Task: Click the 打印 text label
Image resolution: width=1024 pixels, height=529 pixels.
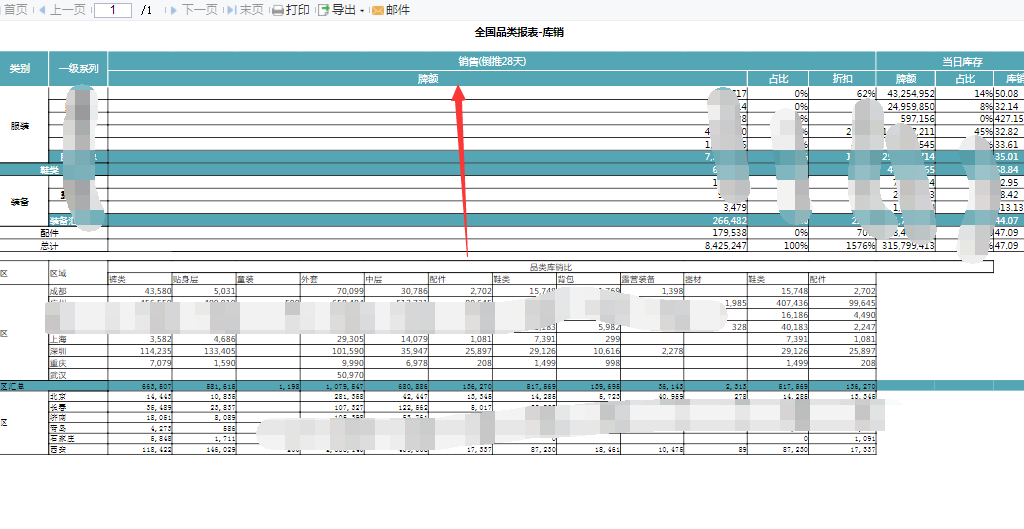Action: [297, 10]
